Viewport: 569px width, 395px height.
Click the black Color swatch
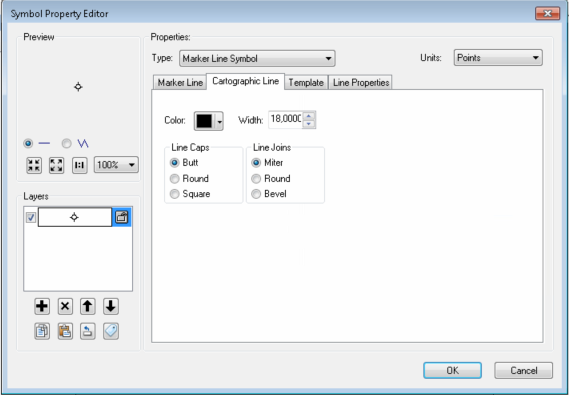coord(205,121)
